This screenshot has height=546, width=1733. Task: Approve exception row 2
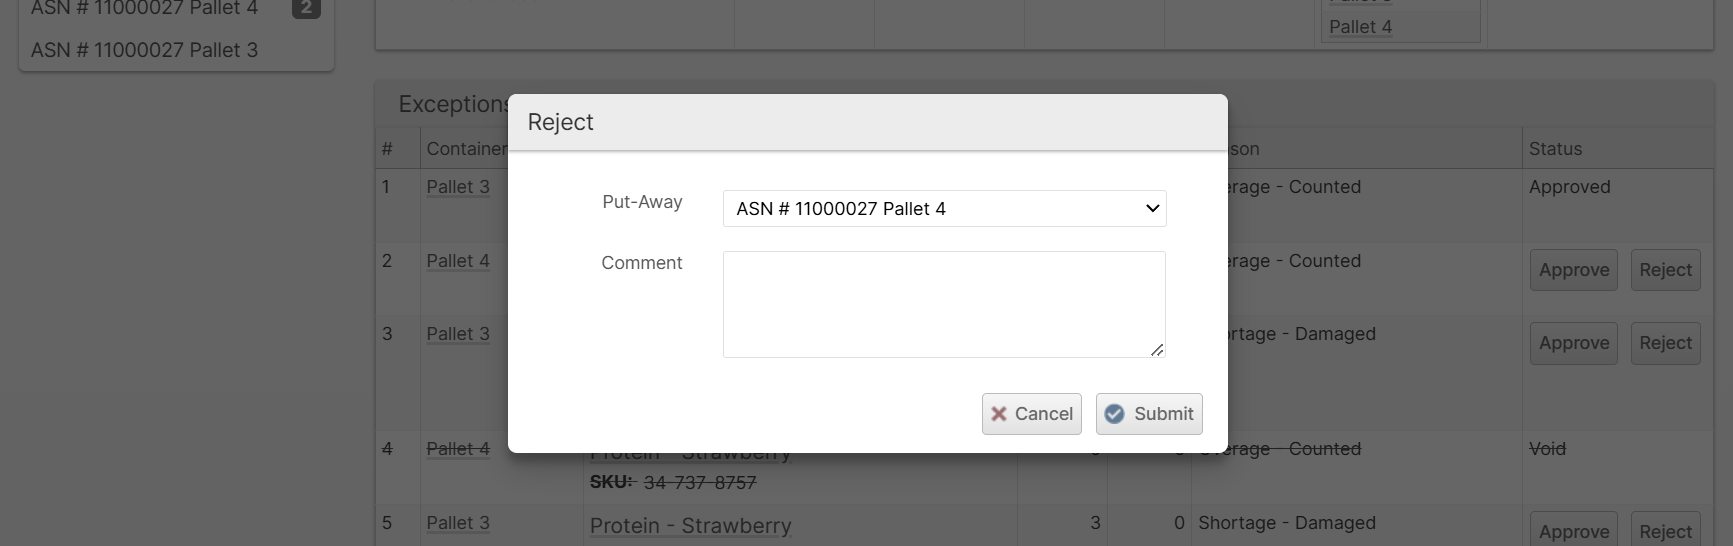[x=1573, y=270]
